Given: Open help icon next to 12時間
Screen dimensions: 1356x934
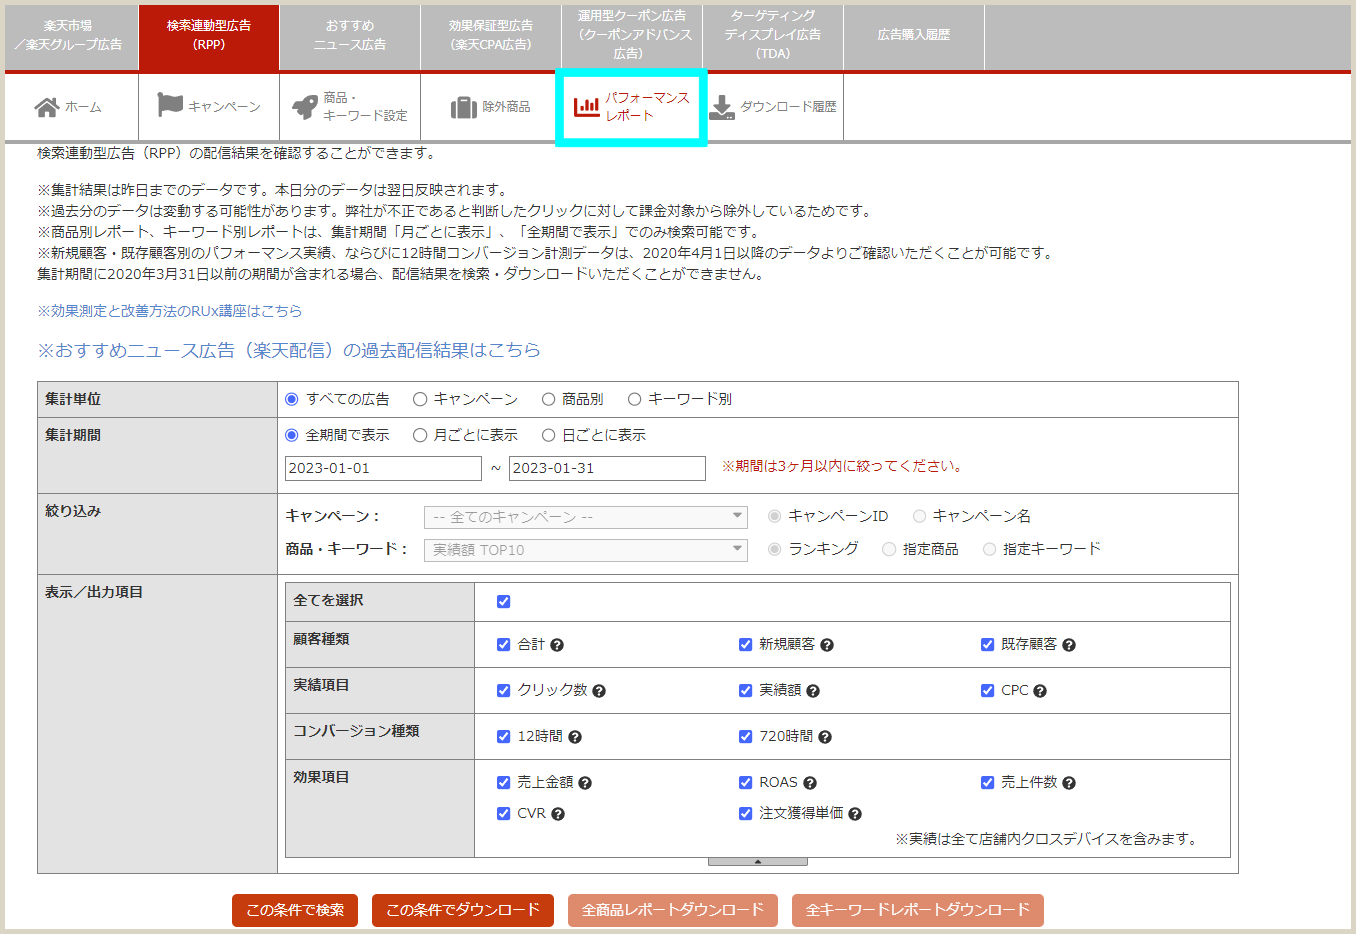Looking at the screenshot, I should click(575, 737).
